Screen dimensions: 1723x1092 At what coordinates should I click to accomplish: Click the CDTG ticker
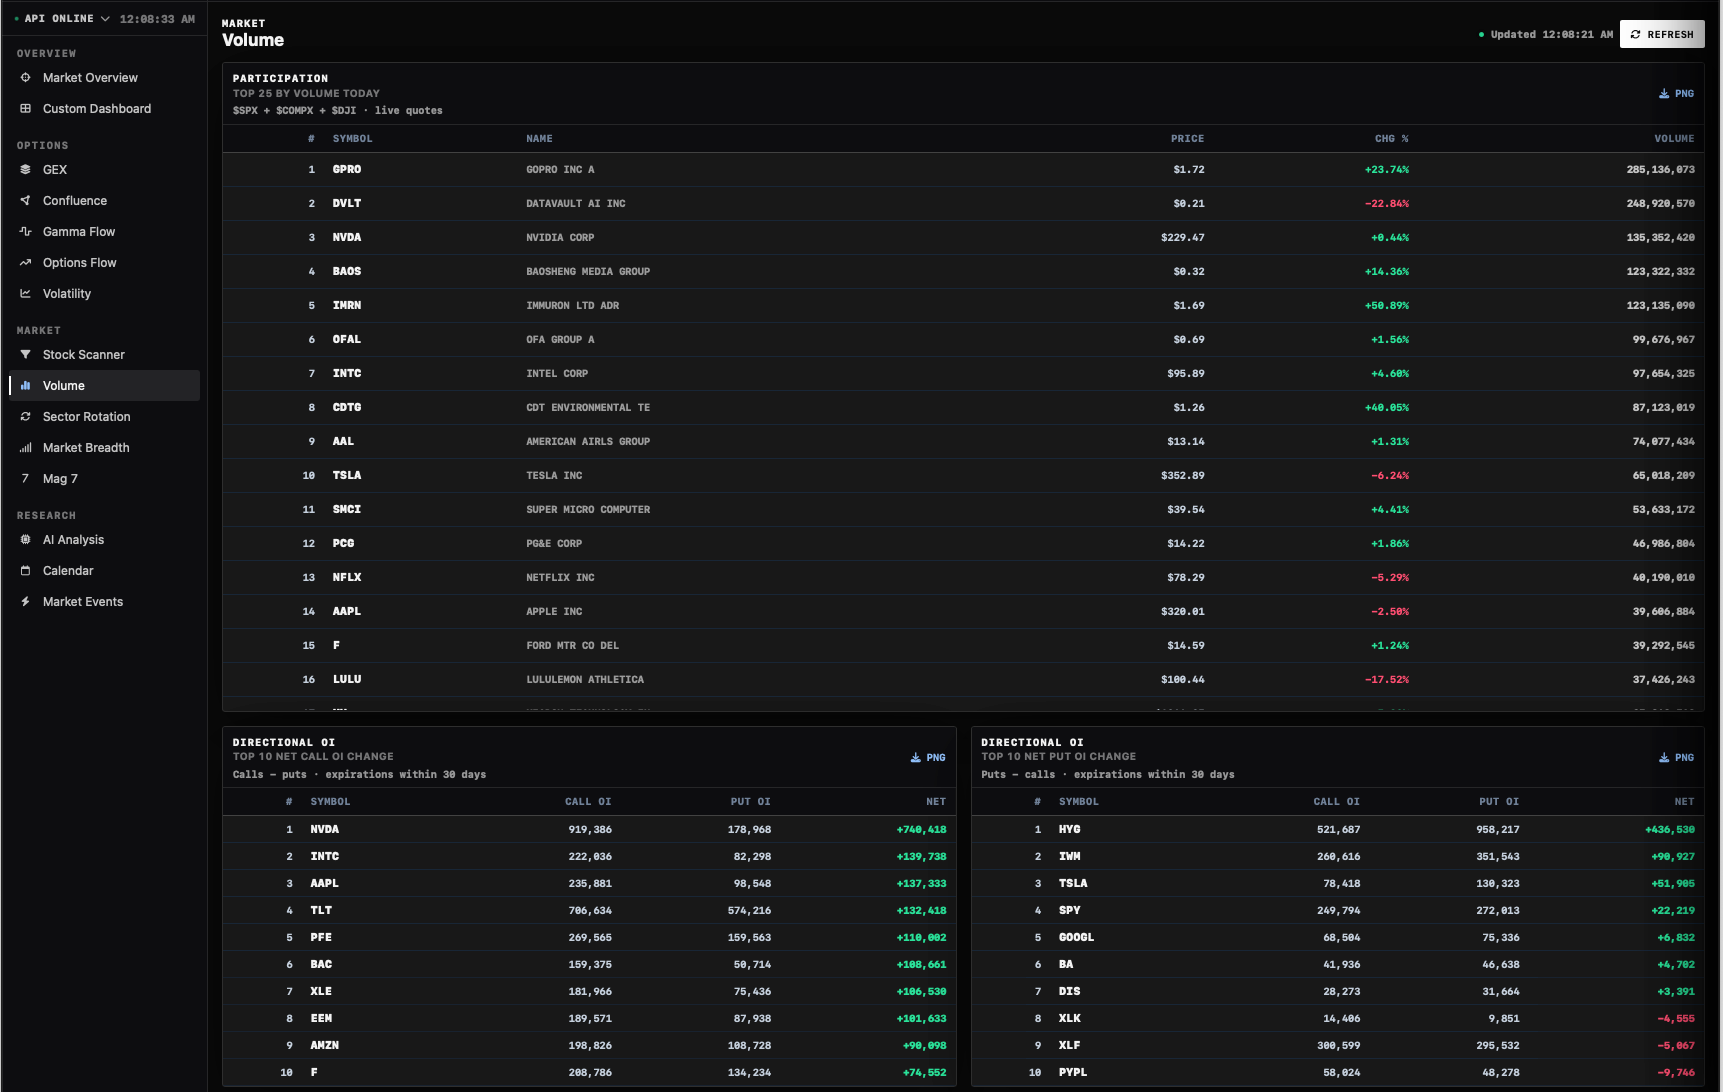[x=347, y=407]
